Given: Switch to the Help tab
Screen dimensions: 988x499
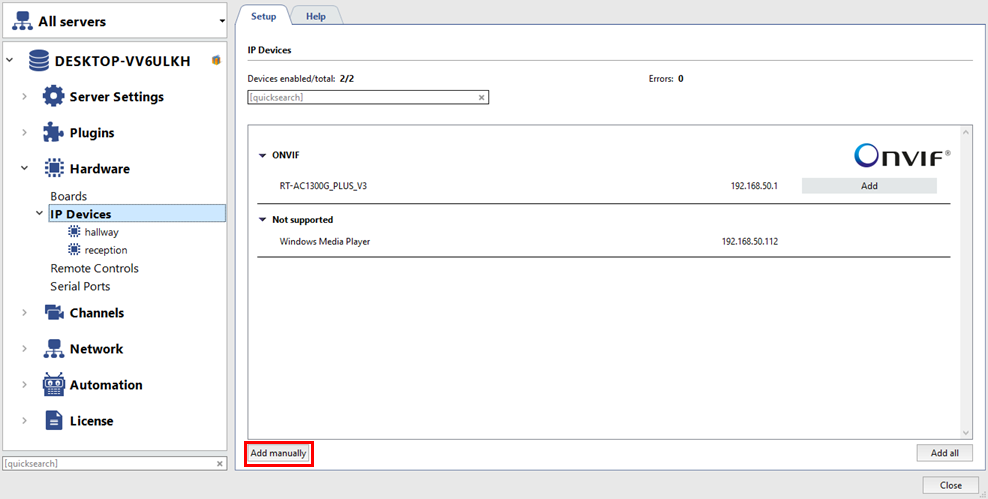Looking at the screenshot, I should (x=315, y=16).
